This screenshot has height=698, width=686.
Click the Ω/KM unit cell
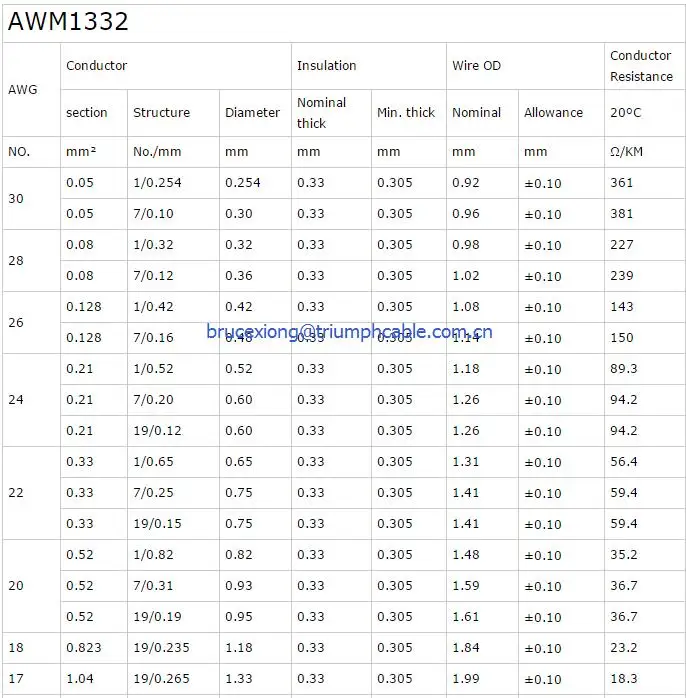[627, 152]
